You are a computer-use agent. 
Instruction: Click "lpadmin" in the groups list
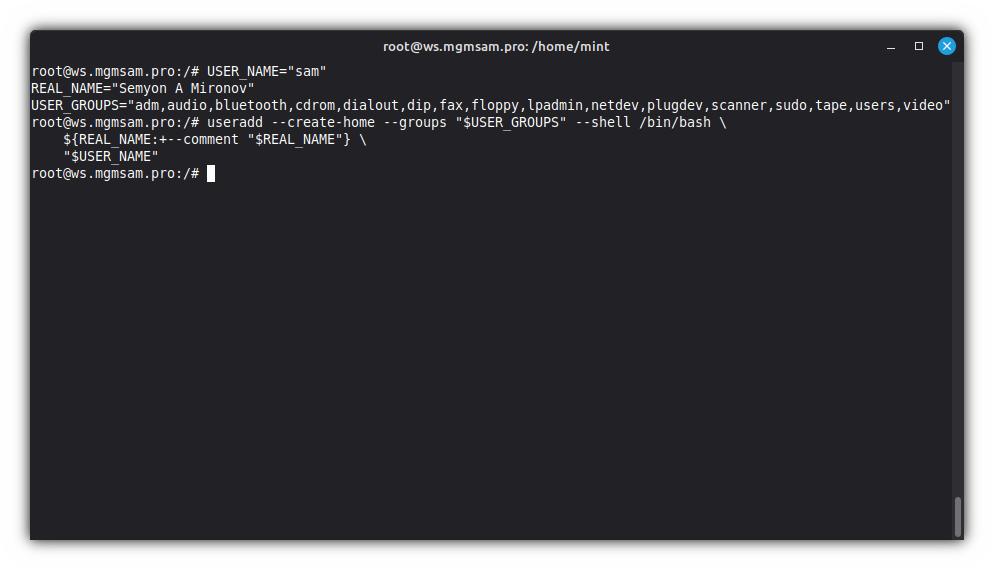click(x=555, y=105)
